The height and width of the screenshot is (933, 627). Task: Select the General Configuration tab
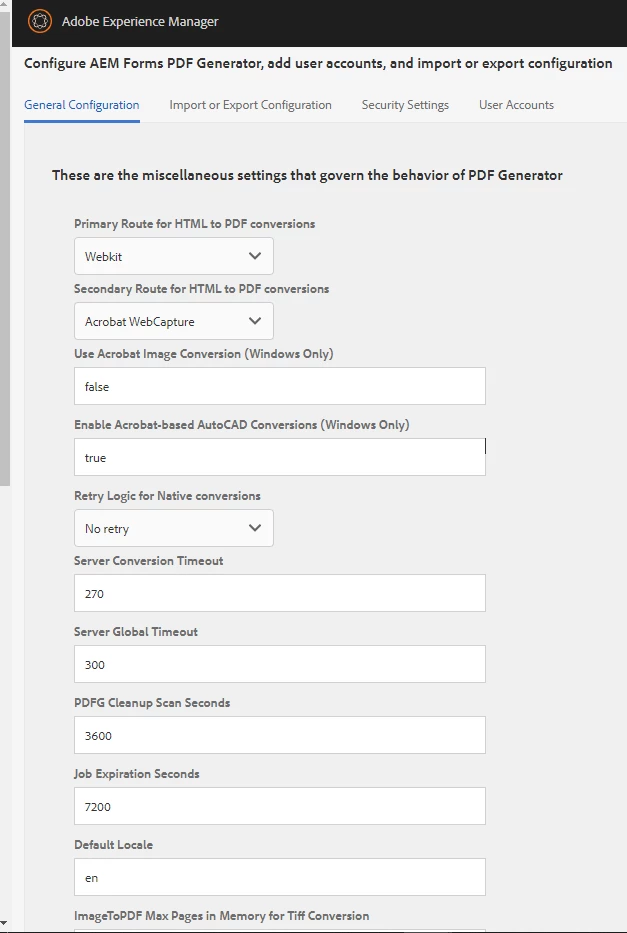pyautogui.click(x=82, y=105)
